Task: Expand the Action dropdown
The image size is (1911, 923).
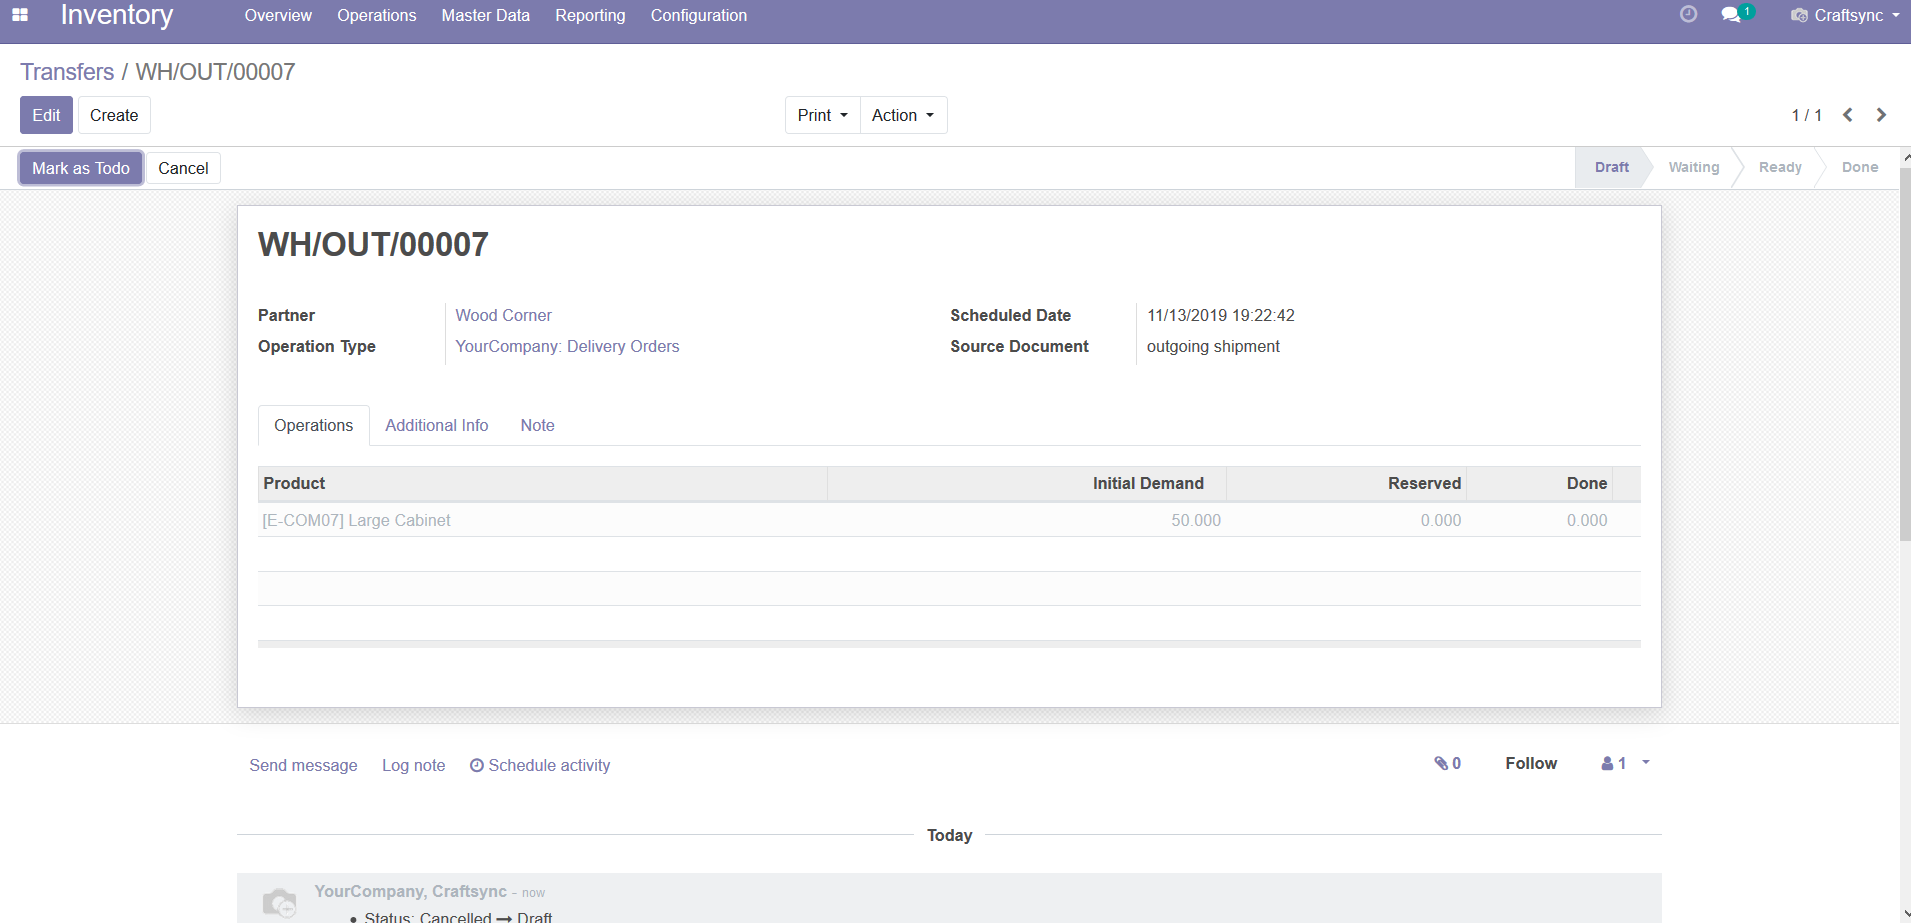Action: (x=903, y=115)
